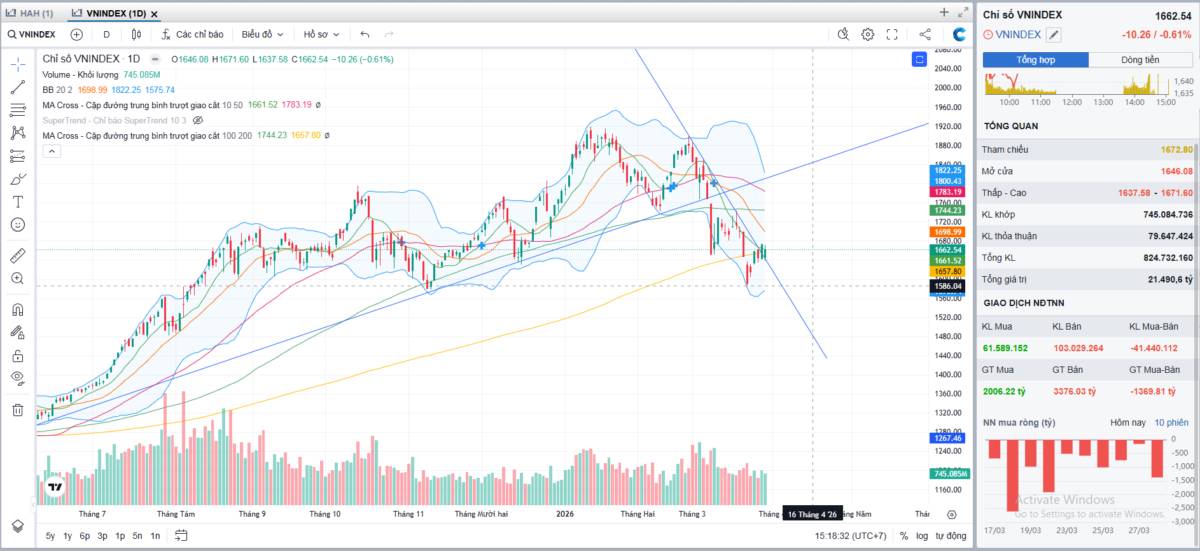Open go-to-date calendar icon
The height and width of the screenshot is (551, 1200).
coord(181,536)
